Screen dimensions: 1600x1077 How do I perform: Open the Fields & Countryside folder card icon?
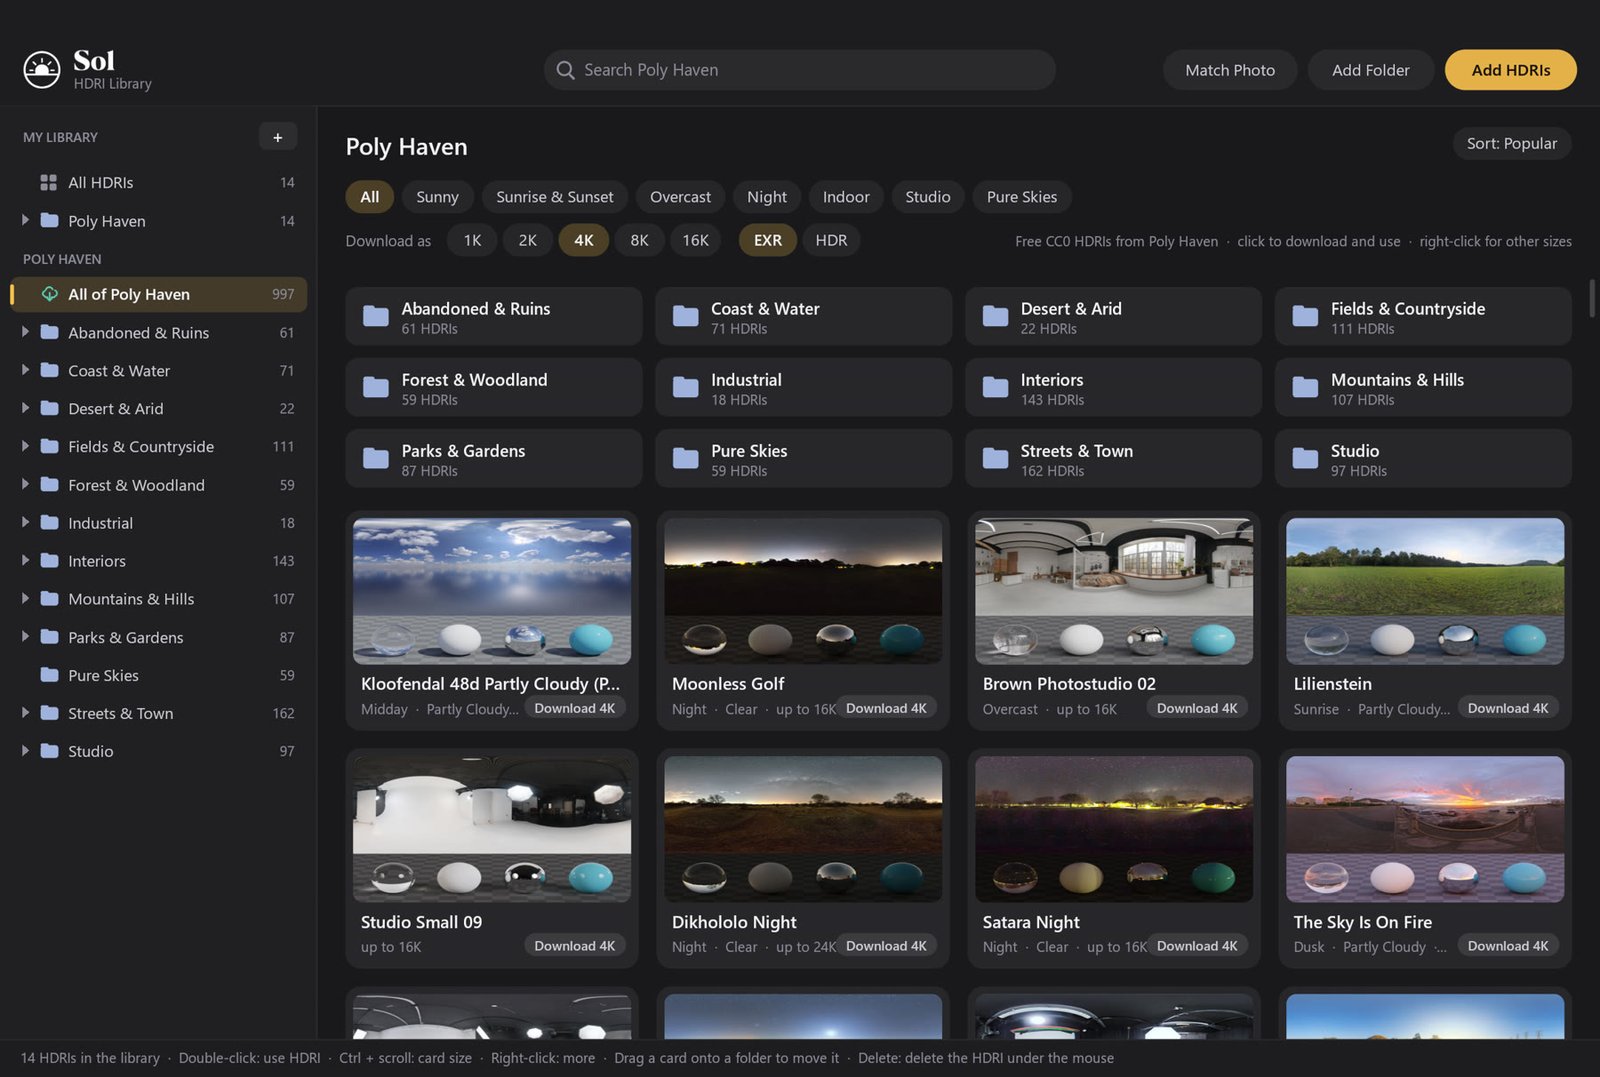click(1306, 316)
